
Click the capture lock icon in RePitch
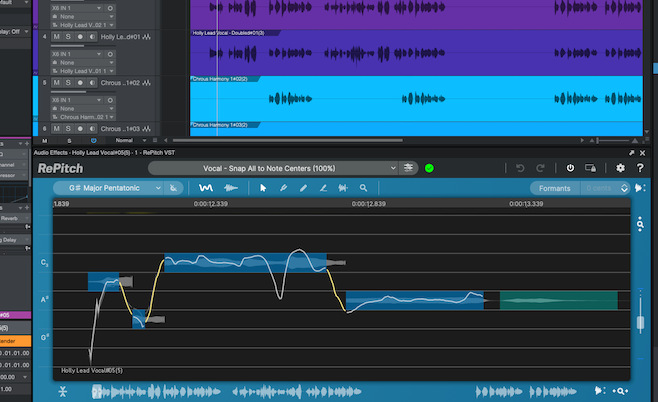click(590, 168)
